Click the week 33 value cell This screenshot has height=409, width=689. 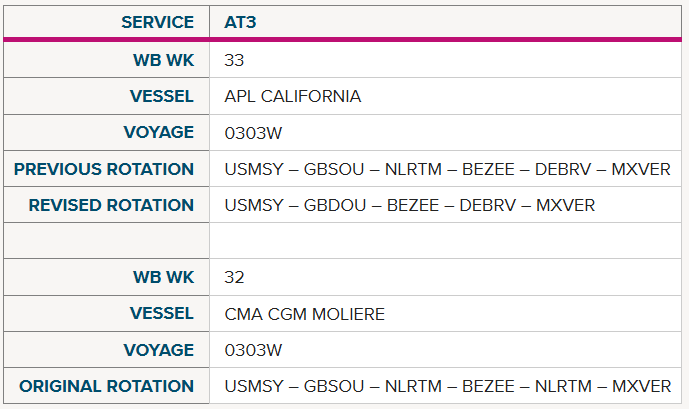coord(446,60)
